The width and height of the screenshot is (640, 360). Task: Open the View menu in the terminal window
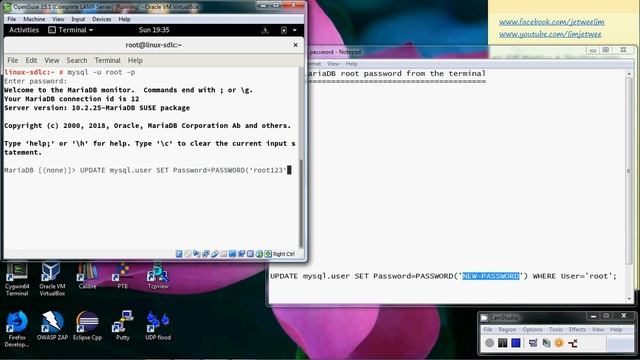(51, 60)
